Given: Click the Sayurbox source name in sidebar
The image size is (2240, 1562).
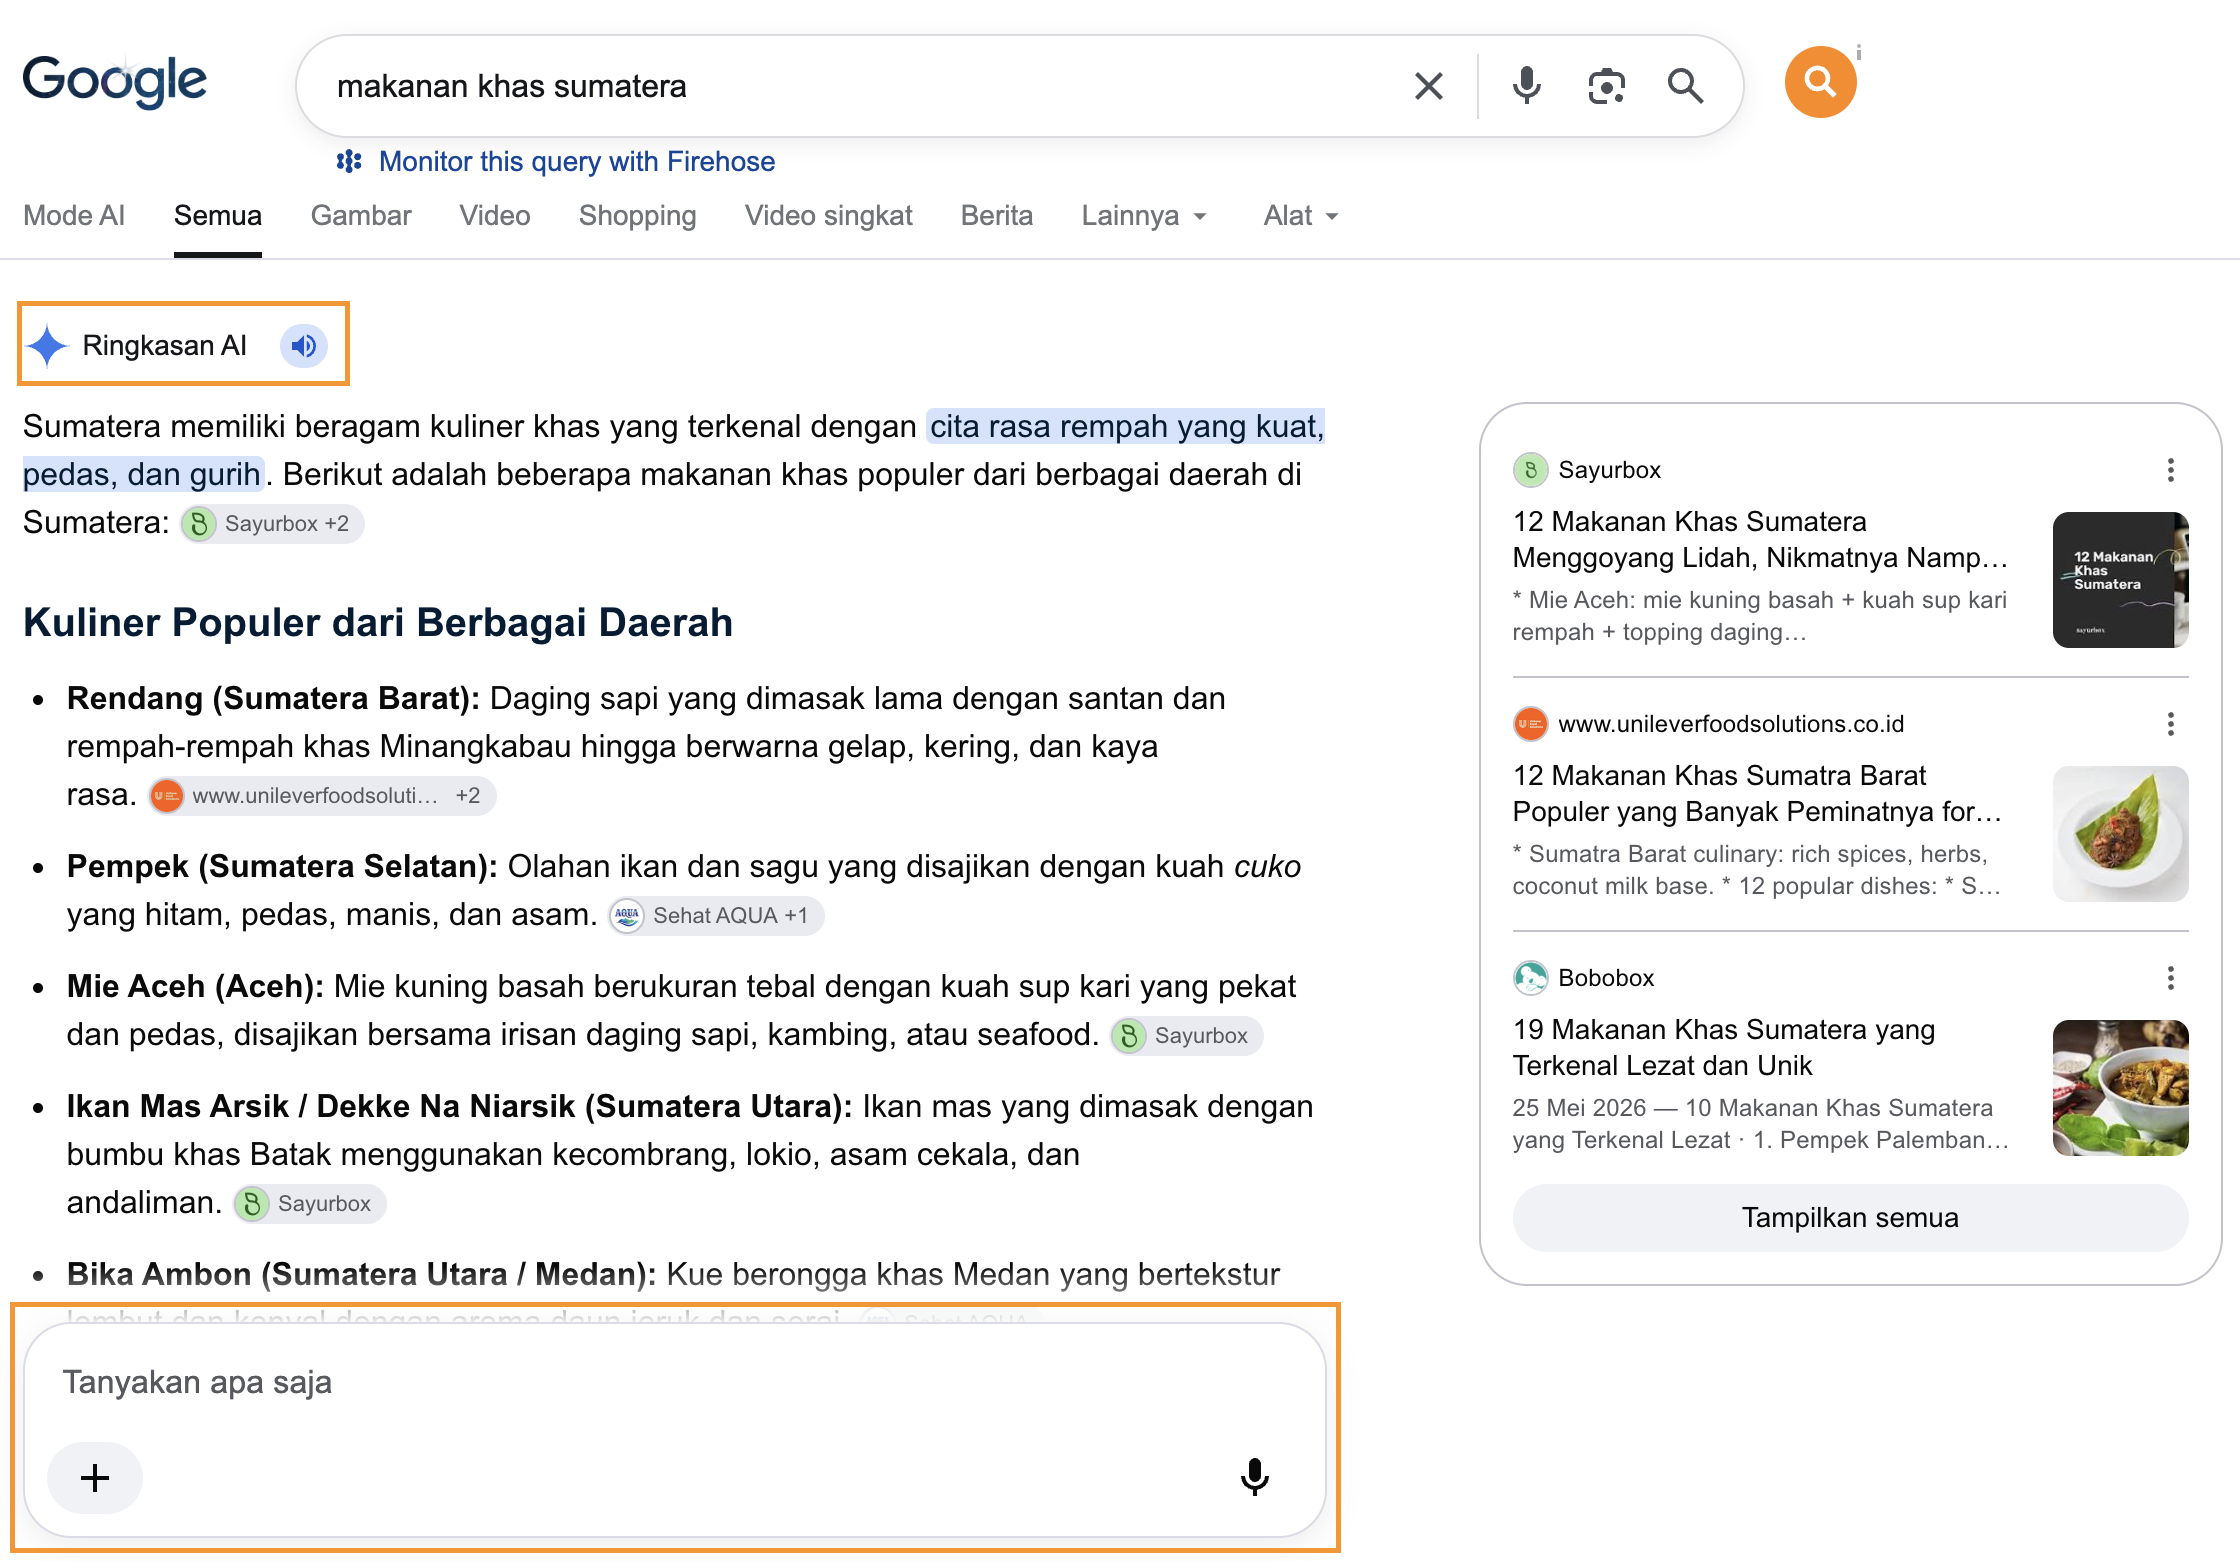Looking at the screenshot, I should tap(1609, 470).
